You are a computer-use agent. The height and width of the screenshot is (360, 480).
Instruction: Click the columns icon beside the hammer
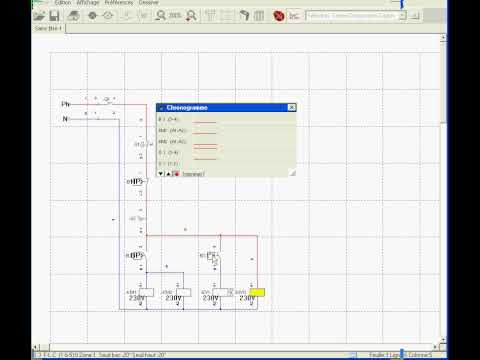[259, 16]
